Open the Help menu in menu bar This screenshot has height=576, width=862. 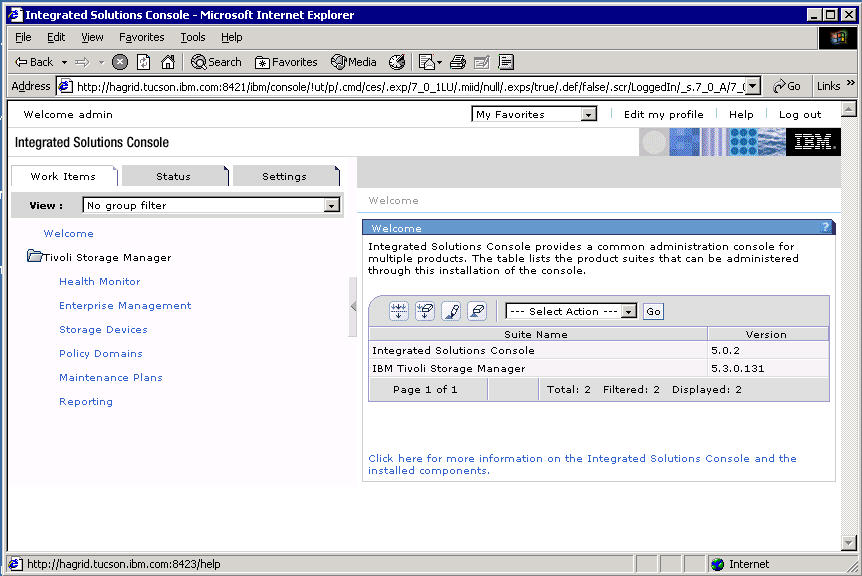coord(231,37)
